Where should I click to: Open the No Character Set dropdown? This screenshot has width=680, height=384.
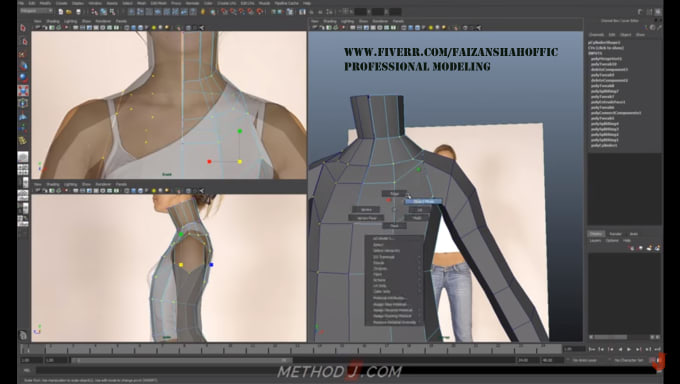pyautogui.click(x=629, y=360)
